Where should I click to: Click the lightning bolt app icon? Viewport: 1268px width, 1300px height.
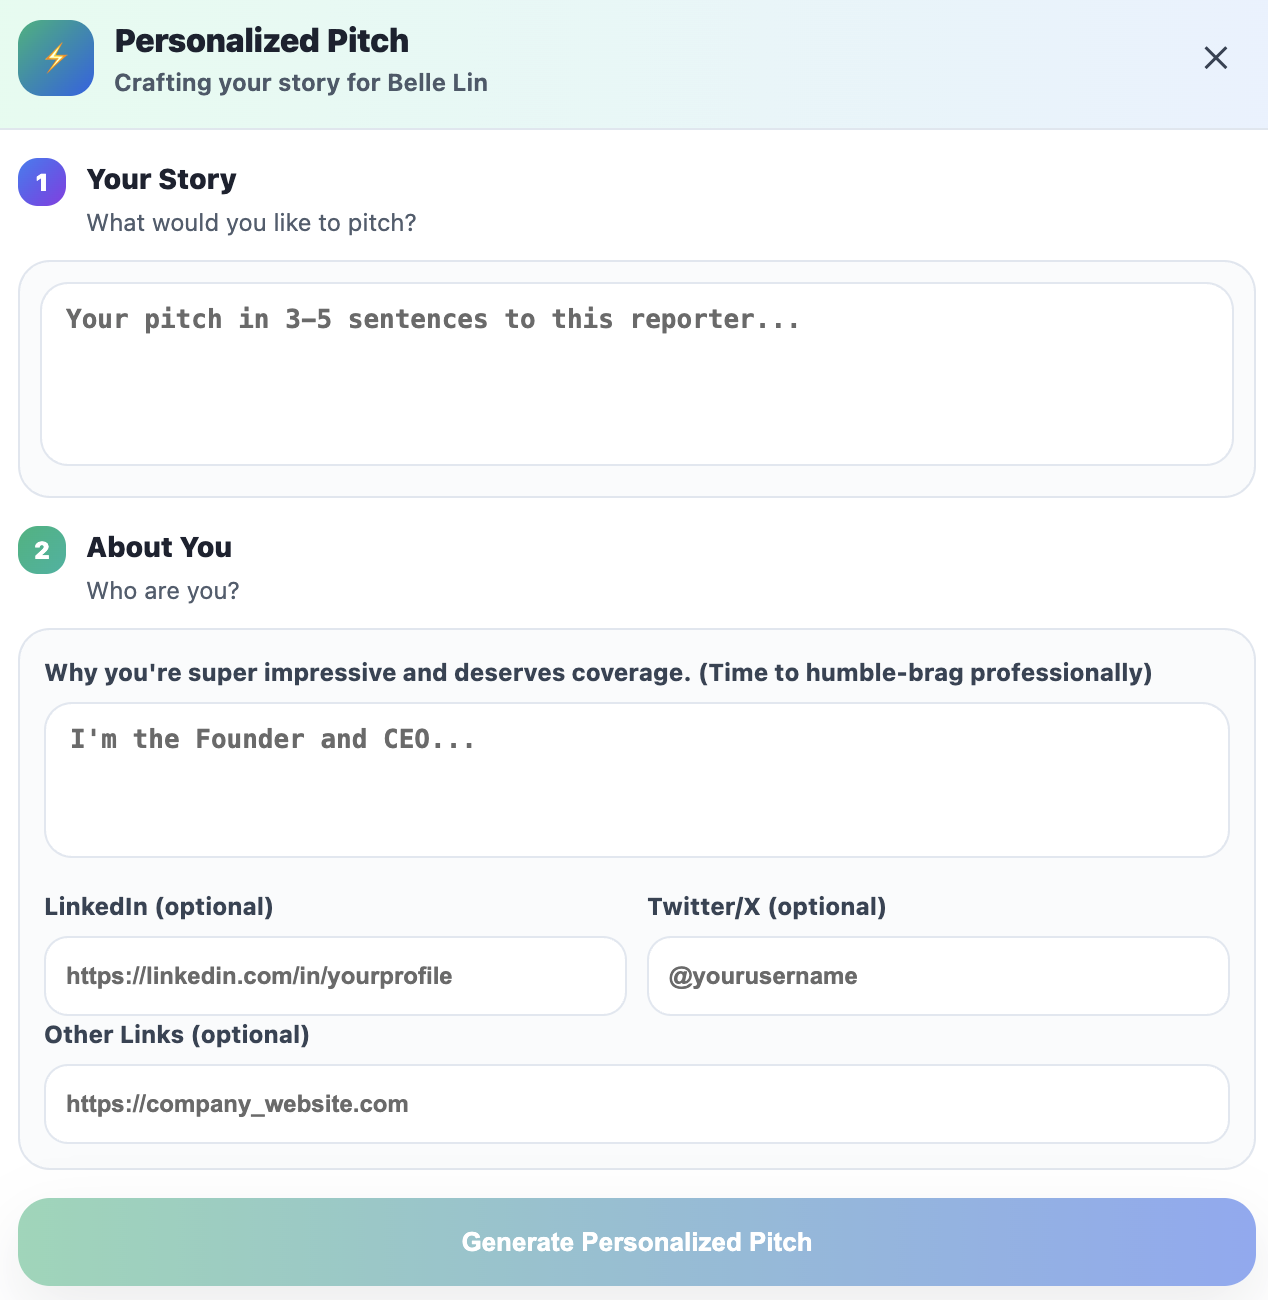point(56,58)
